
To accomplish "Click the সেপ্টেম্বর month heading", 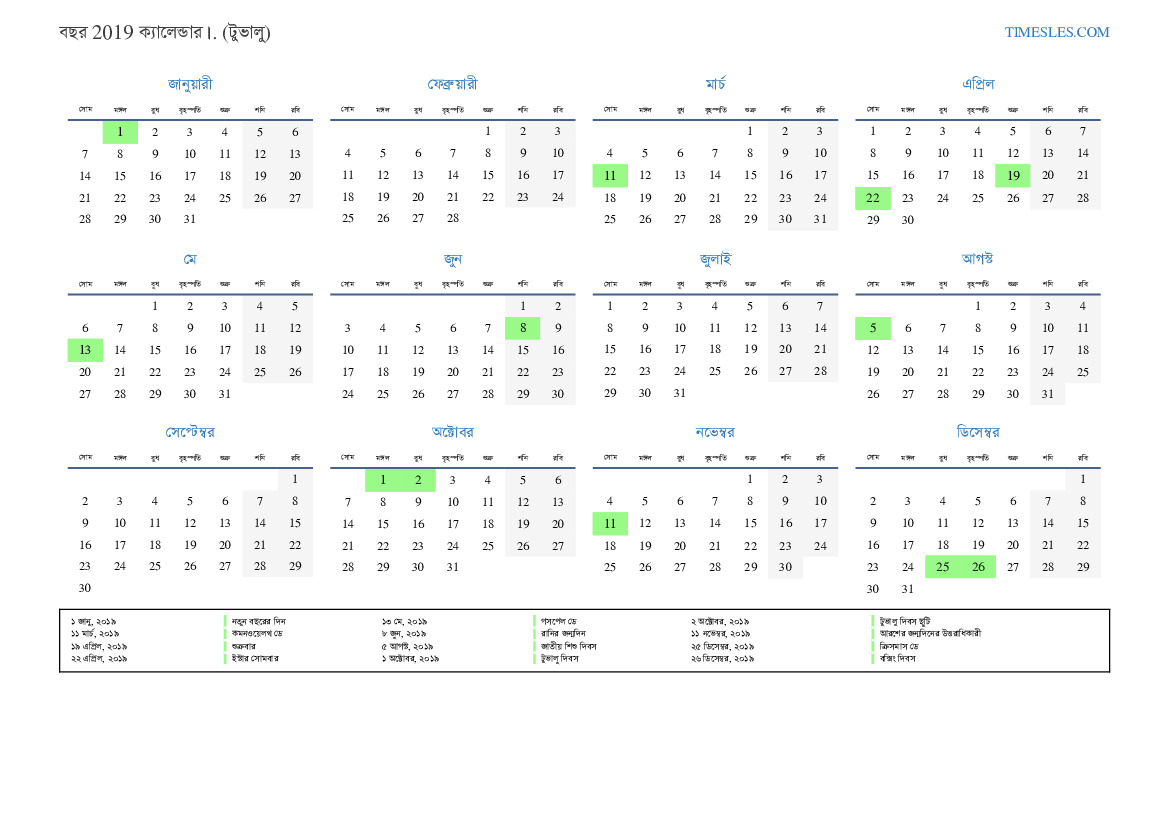I will point(190,432).
